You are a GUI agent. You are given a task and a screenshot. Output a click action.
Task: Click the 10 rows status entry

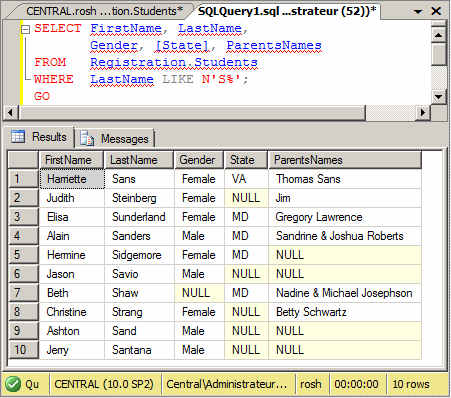point(411,384)
